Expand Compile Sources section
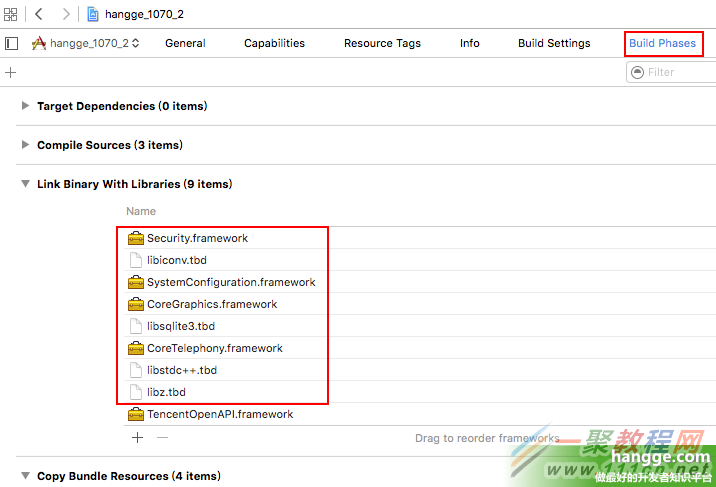716x487 pixels. (26, 145)
